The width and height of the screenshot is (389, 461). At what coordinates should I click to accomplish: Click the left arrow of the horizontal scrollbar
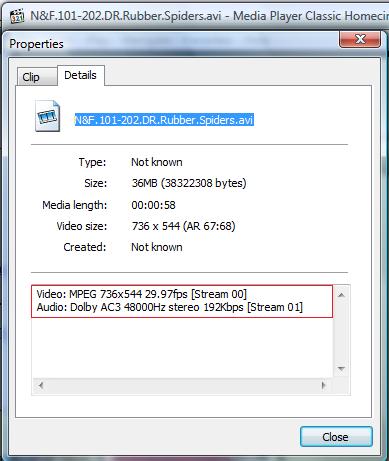pos(41,385)
